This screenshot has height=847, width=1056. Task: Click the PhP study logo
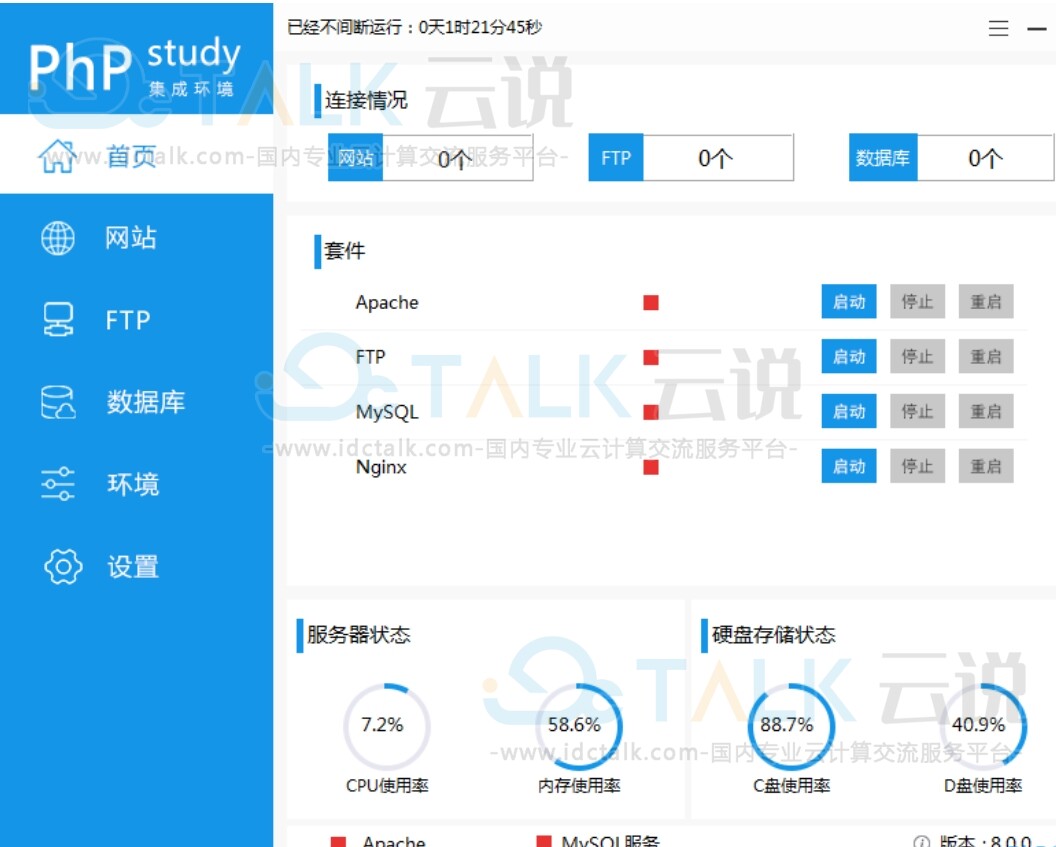[x=135, y=65]
